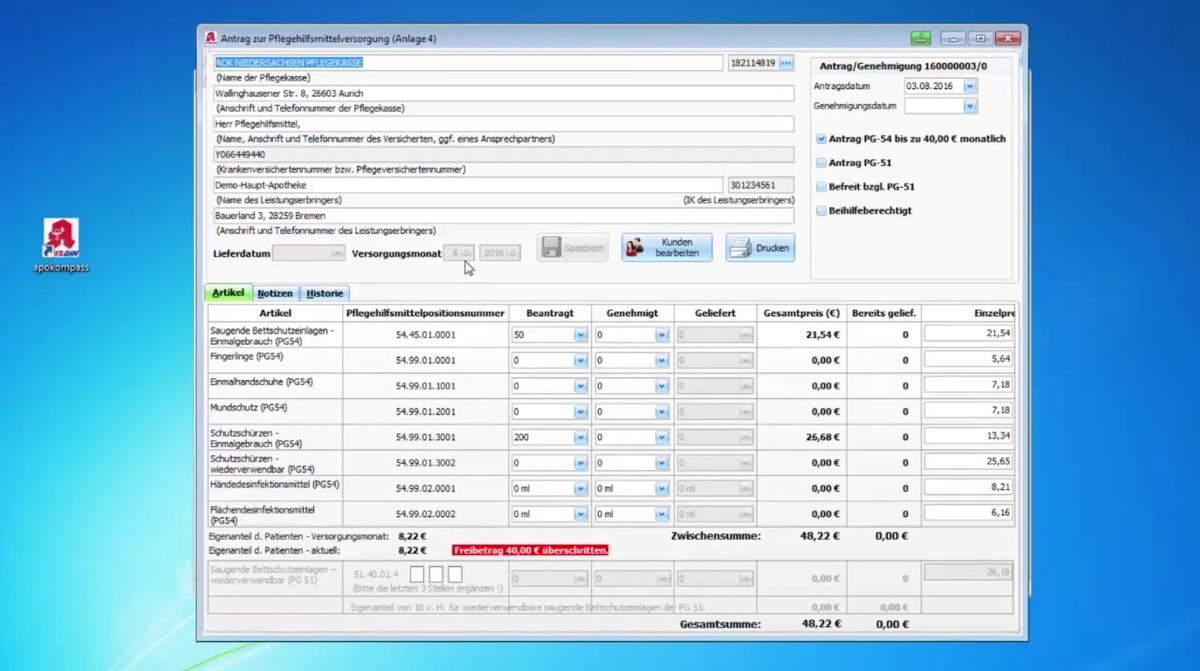1200x671 pixels.
Task: Click into the Lieferdatum input field
Action: point(308,253)
